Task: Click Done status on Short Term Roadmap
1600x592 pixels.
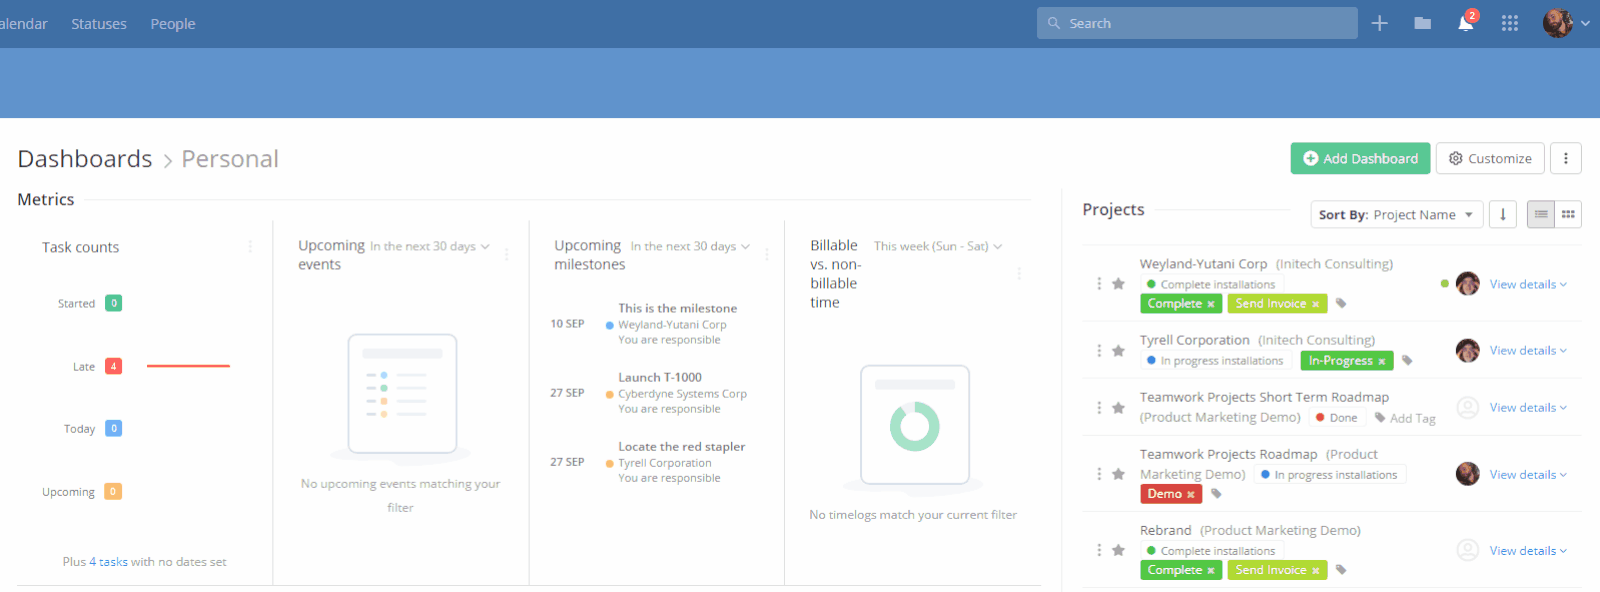Action: [1336, 417]
